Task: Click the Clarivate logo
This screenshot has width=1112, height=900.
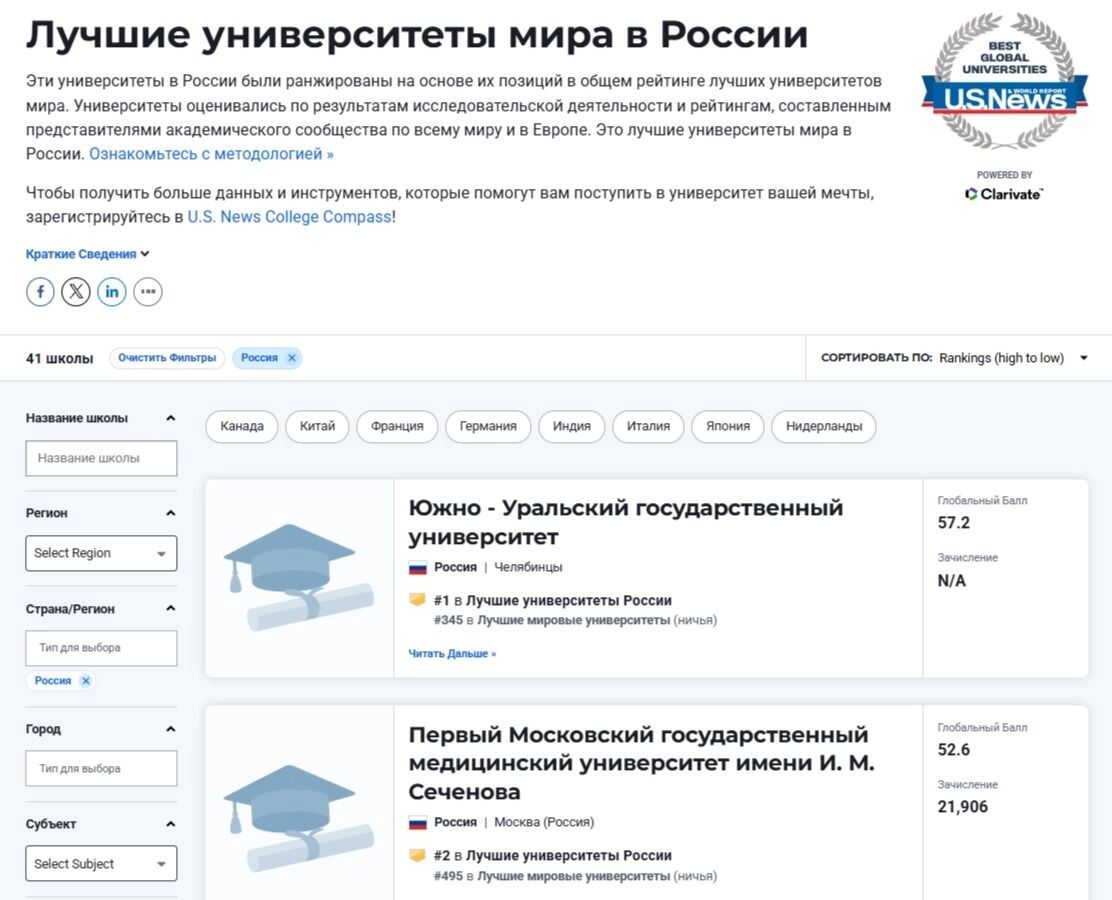Action: pos(1004,194)
